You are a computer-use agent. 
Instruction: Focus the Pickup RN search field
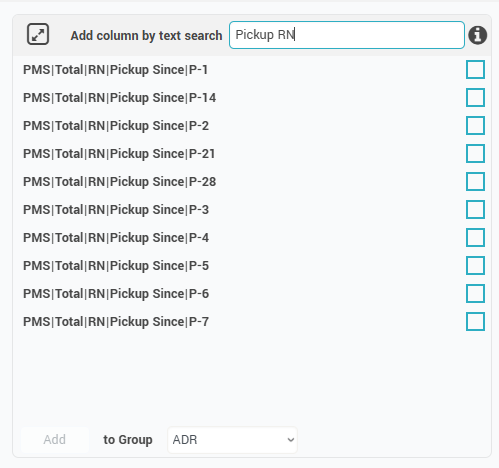point(347,35)
